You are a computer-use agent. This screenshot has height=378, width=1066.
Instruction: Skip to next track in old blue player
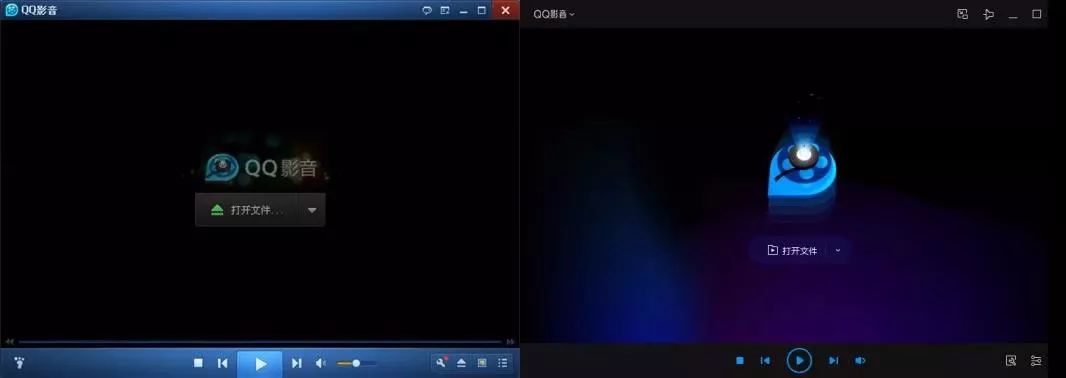(296, 363)
